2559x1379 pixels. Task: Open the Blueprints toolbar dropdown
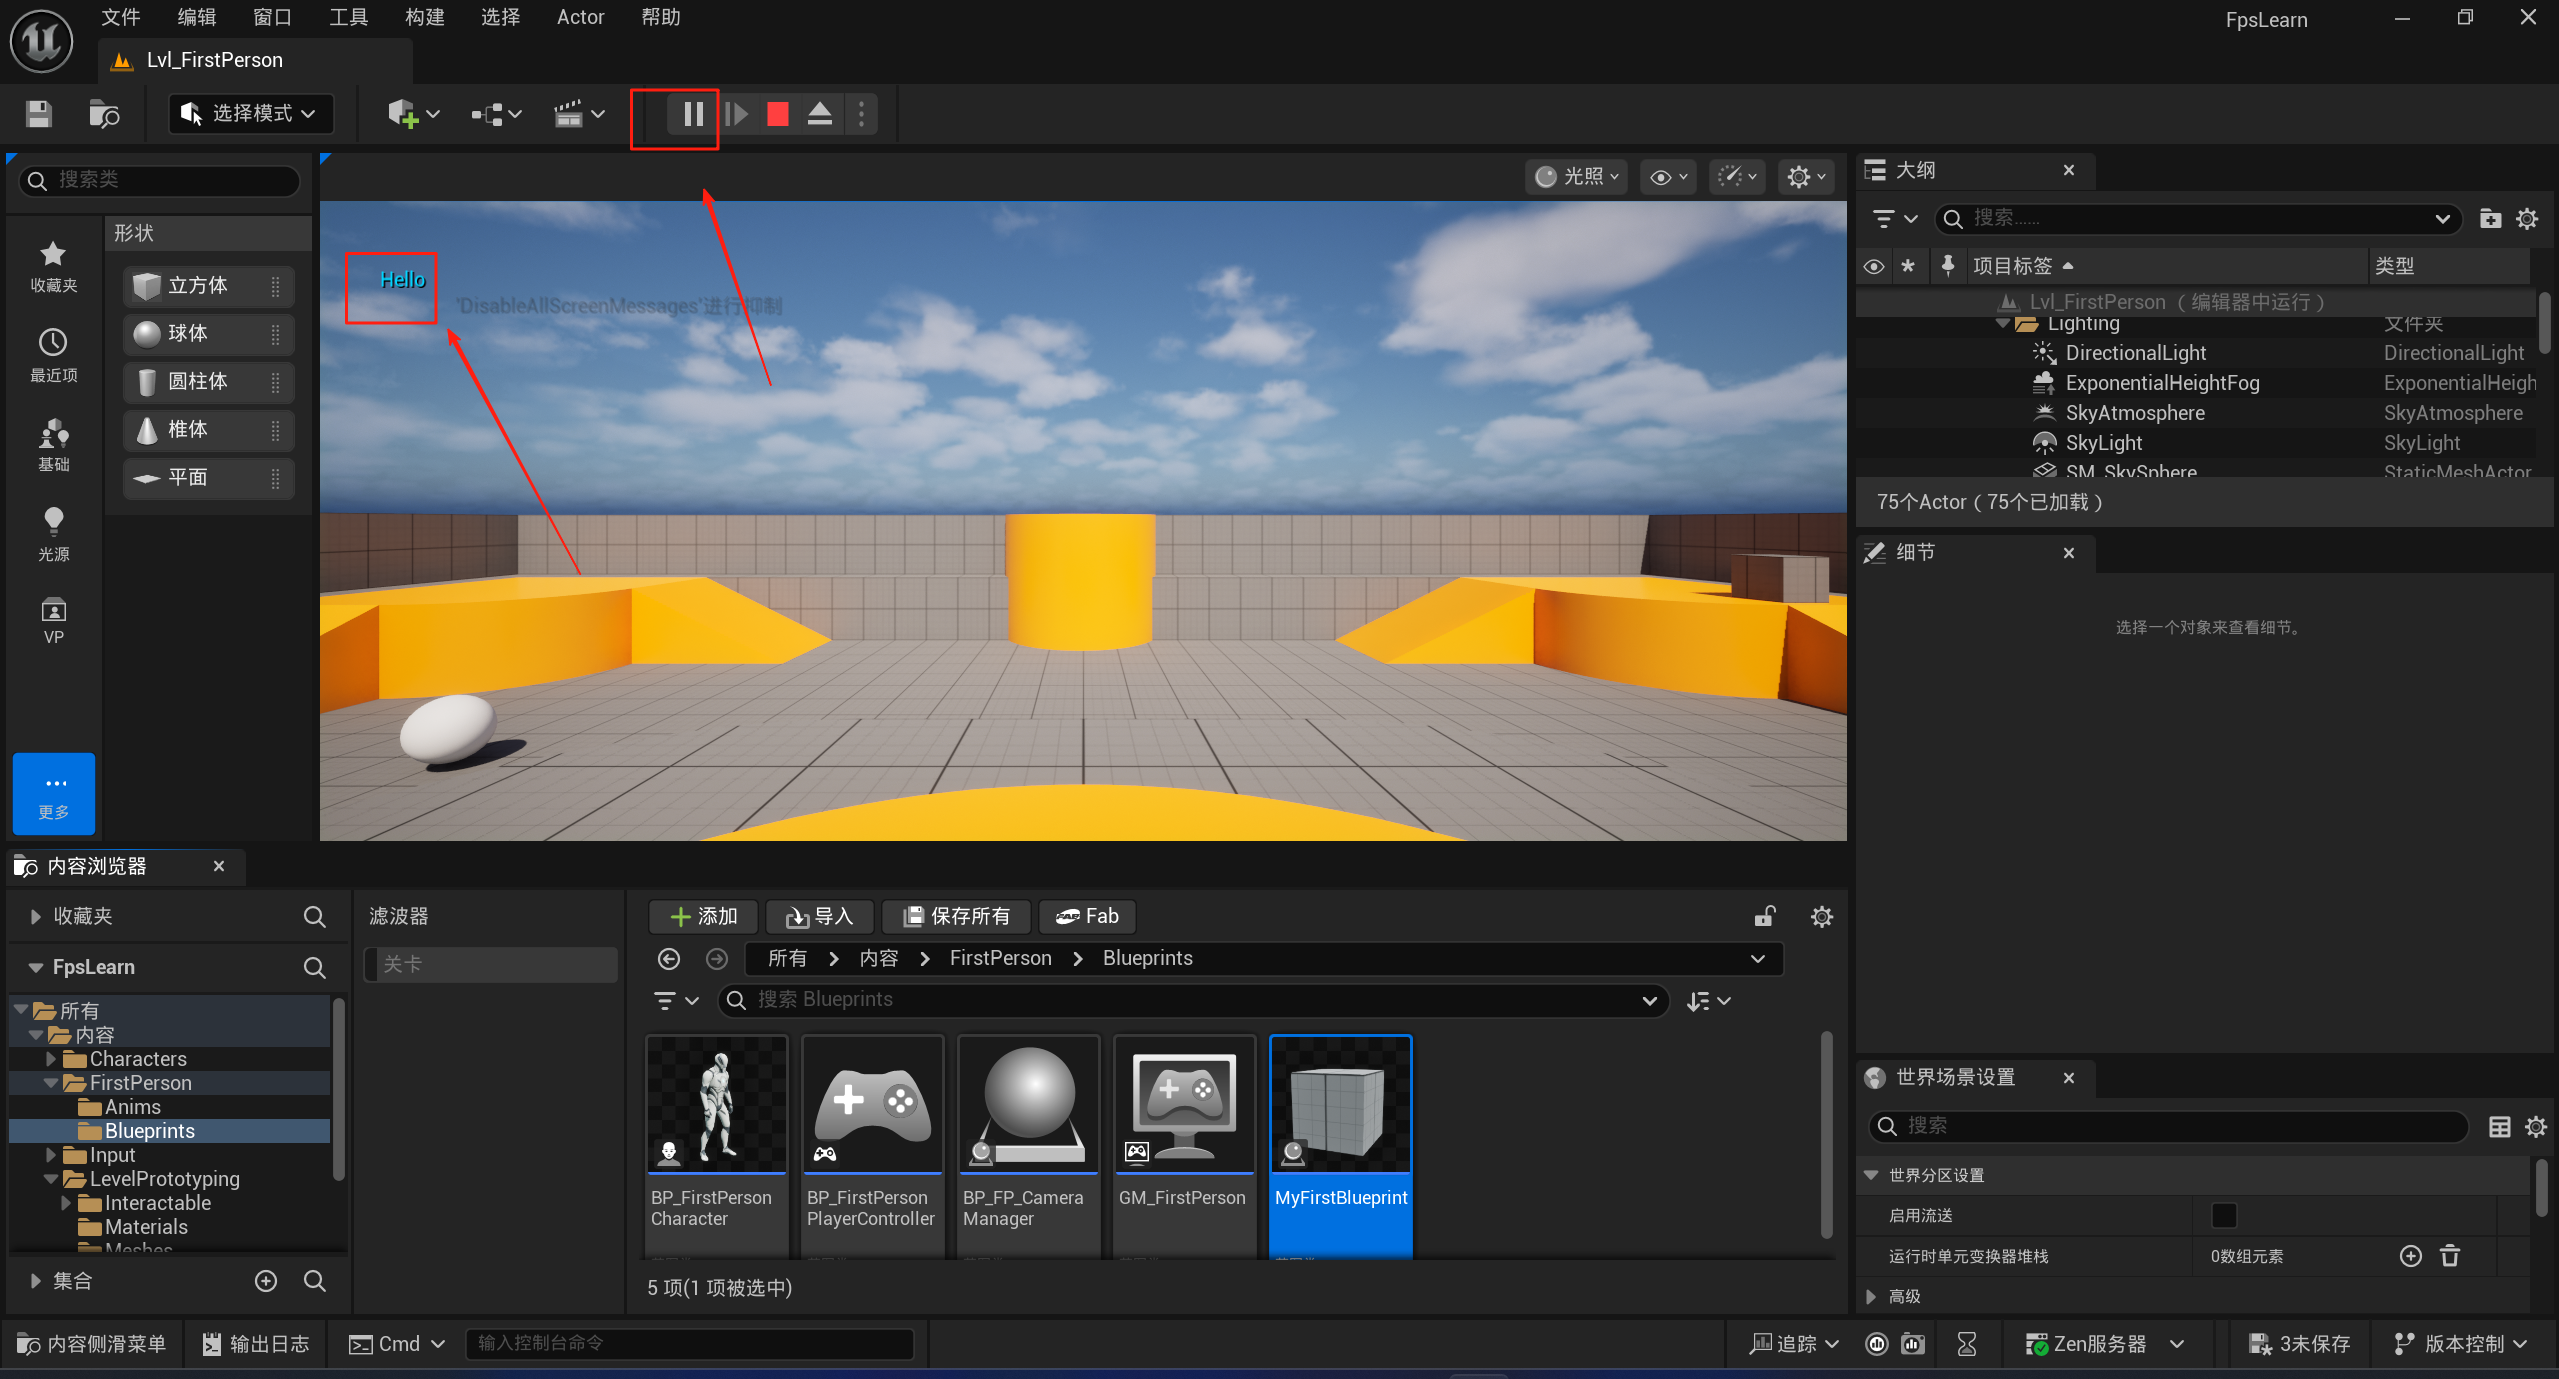497,114
